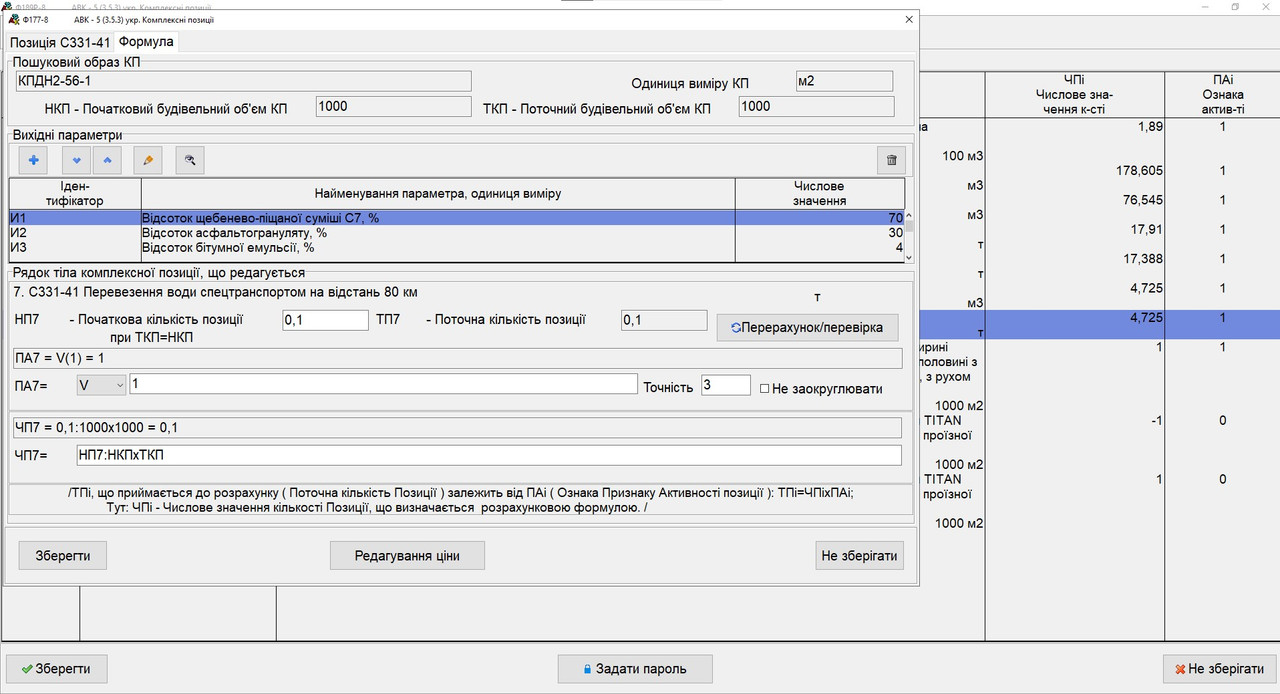Click the ЧПі value '-1' in the background table
The image size is (1280, 694).
1157,421
